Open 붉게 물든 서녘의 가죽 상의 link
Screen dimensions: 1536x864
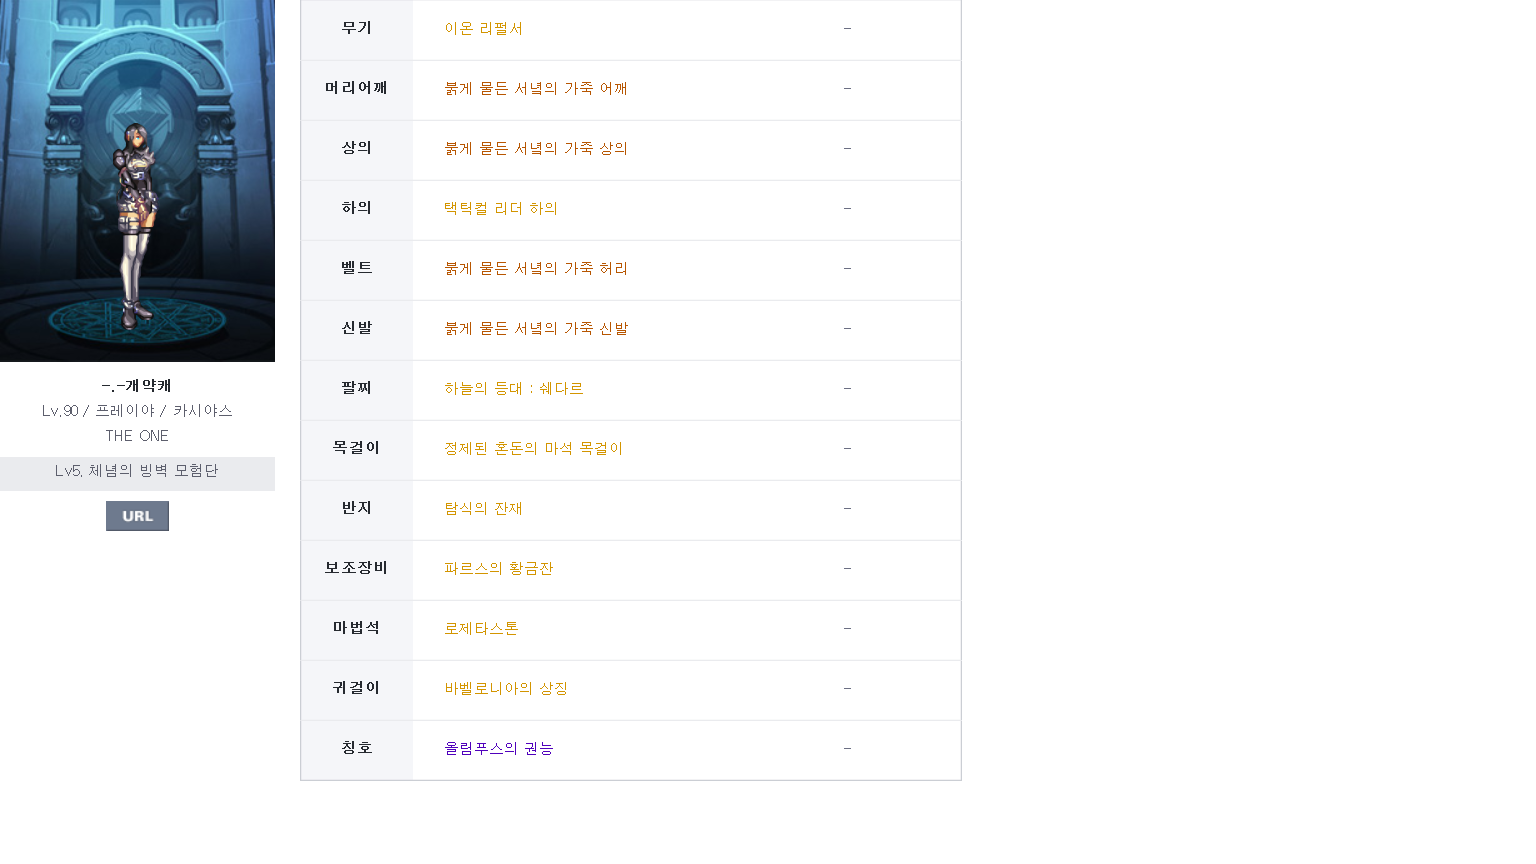pyautogui.click(x=536, y=149)
